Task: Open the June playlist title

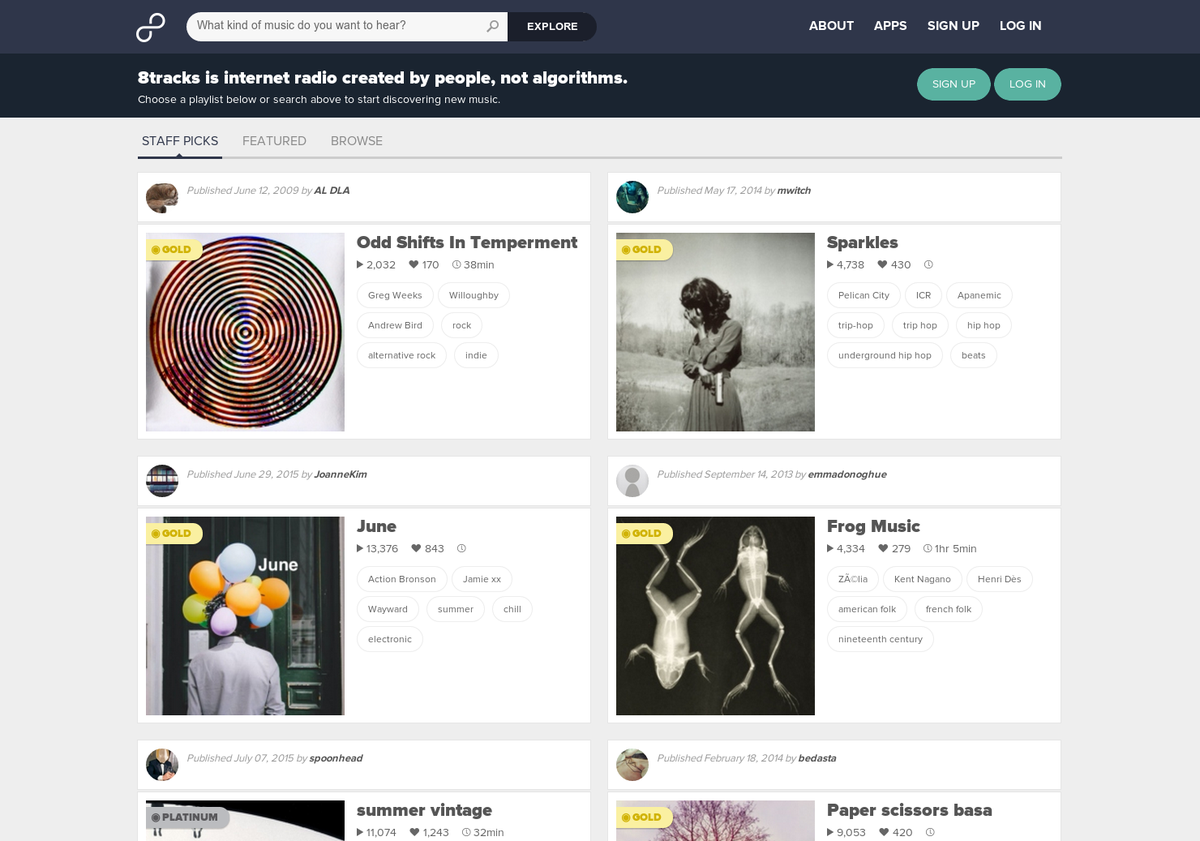Action: coord(376,526)
